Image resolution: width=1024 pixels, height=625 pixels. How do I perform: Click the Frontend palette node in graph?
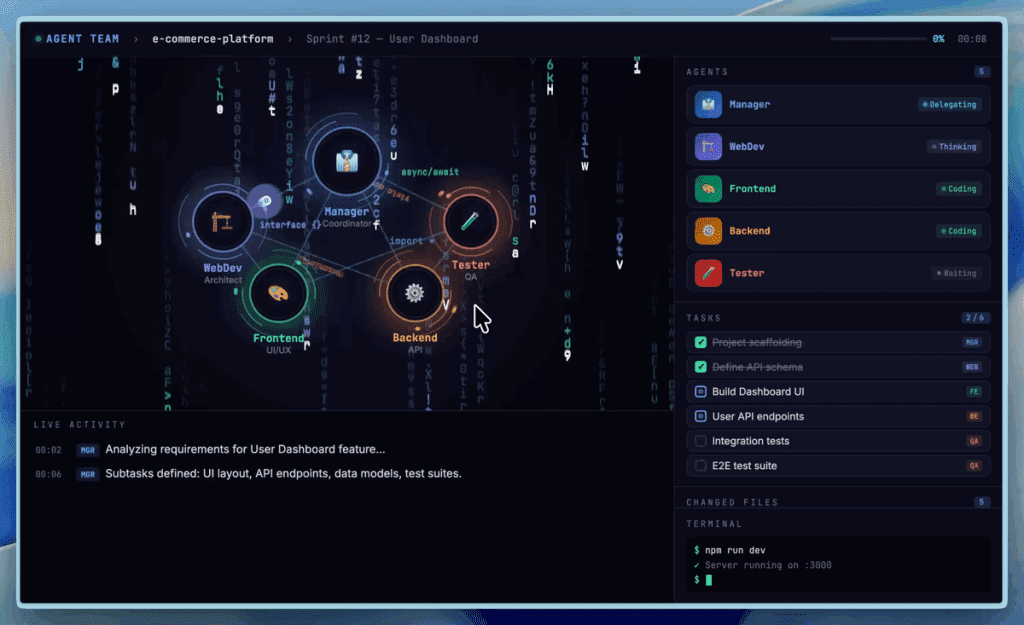pos(279,293)
